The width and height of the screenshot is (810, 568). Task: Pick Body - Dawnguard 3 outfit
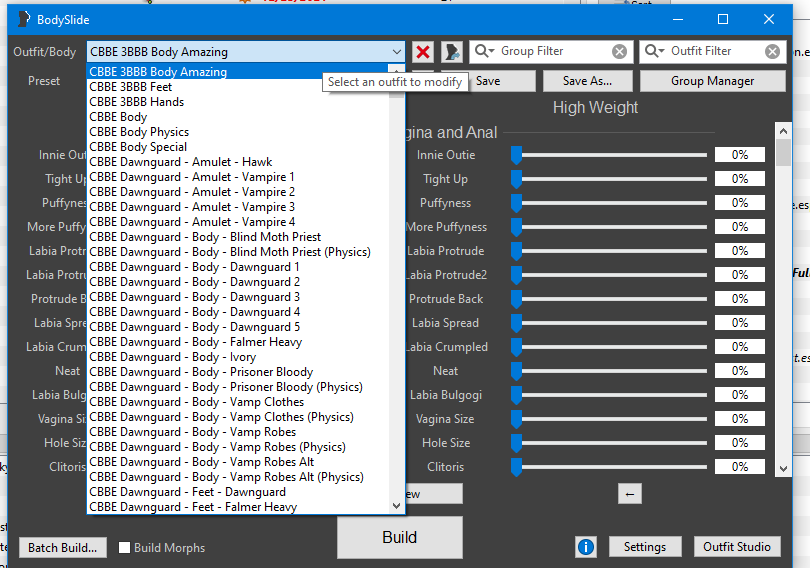click(x=237, y=296)
